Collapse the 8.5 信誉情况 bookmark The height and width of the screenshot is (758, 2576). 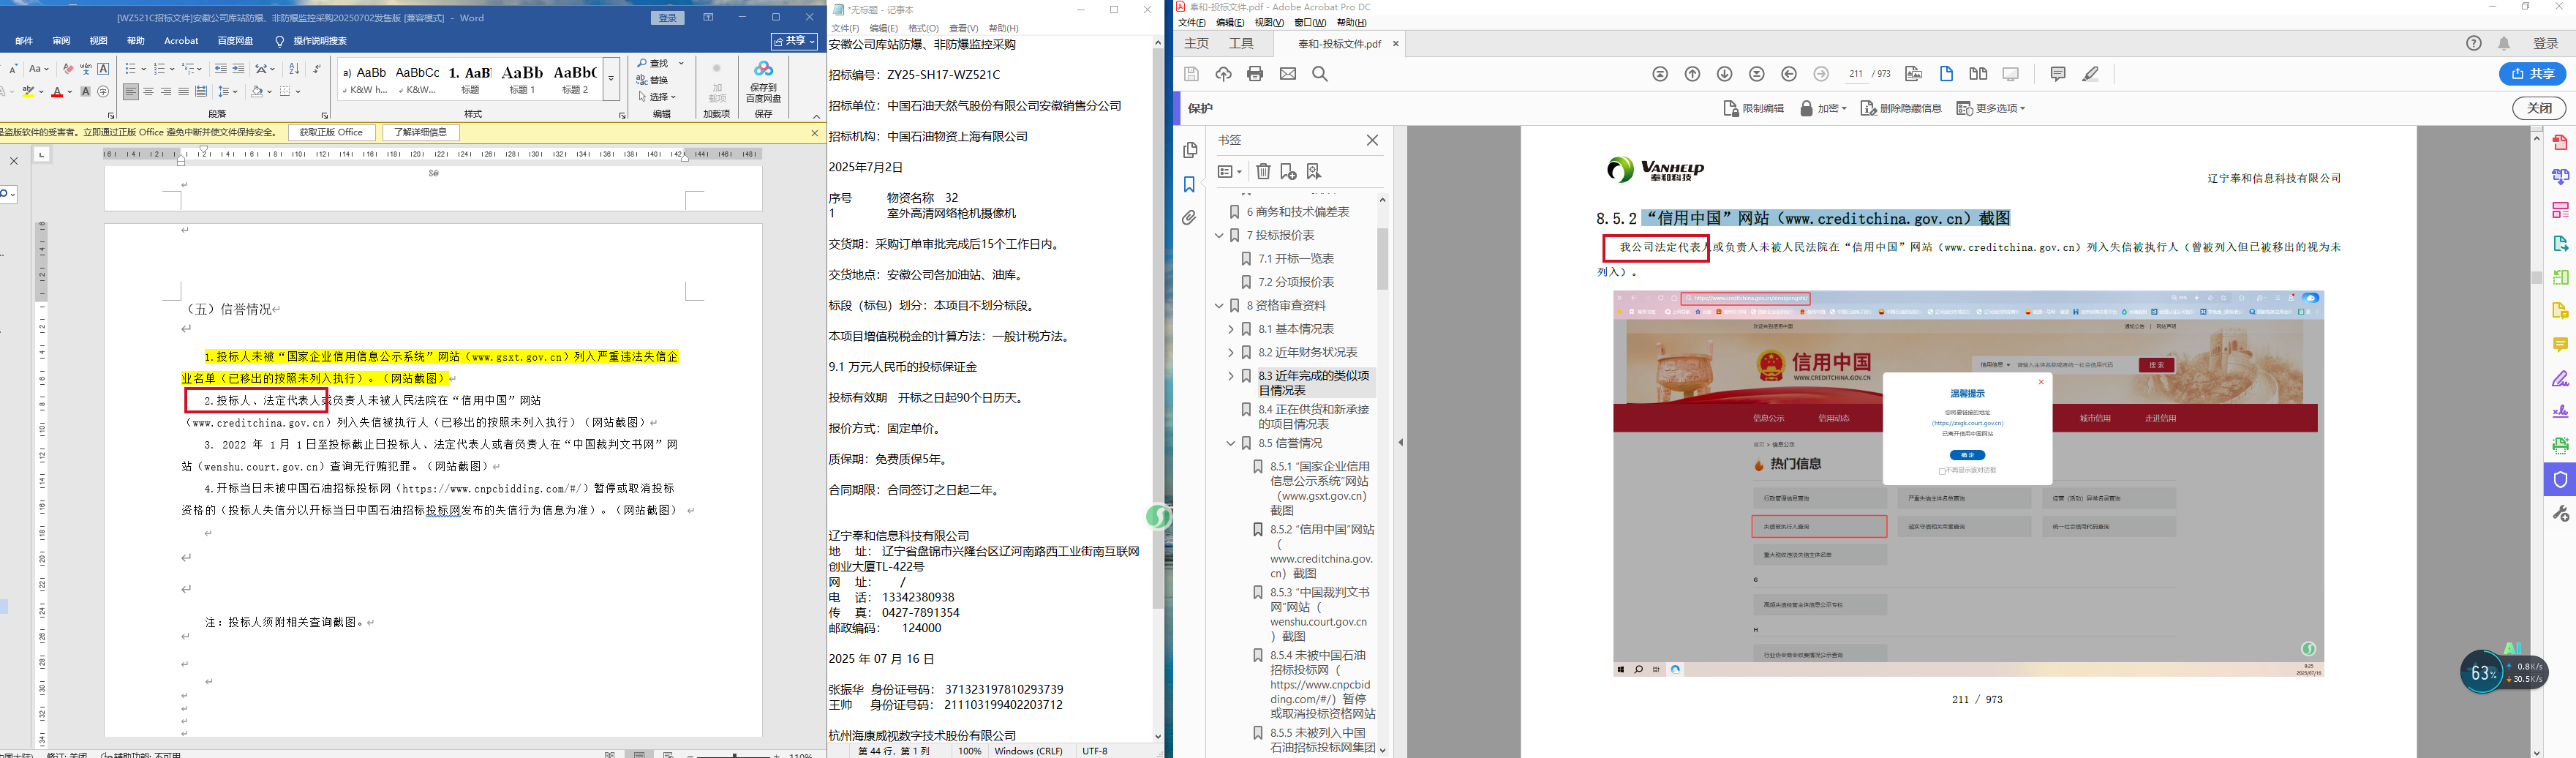[x=1231, y=443]
